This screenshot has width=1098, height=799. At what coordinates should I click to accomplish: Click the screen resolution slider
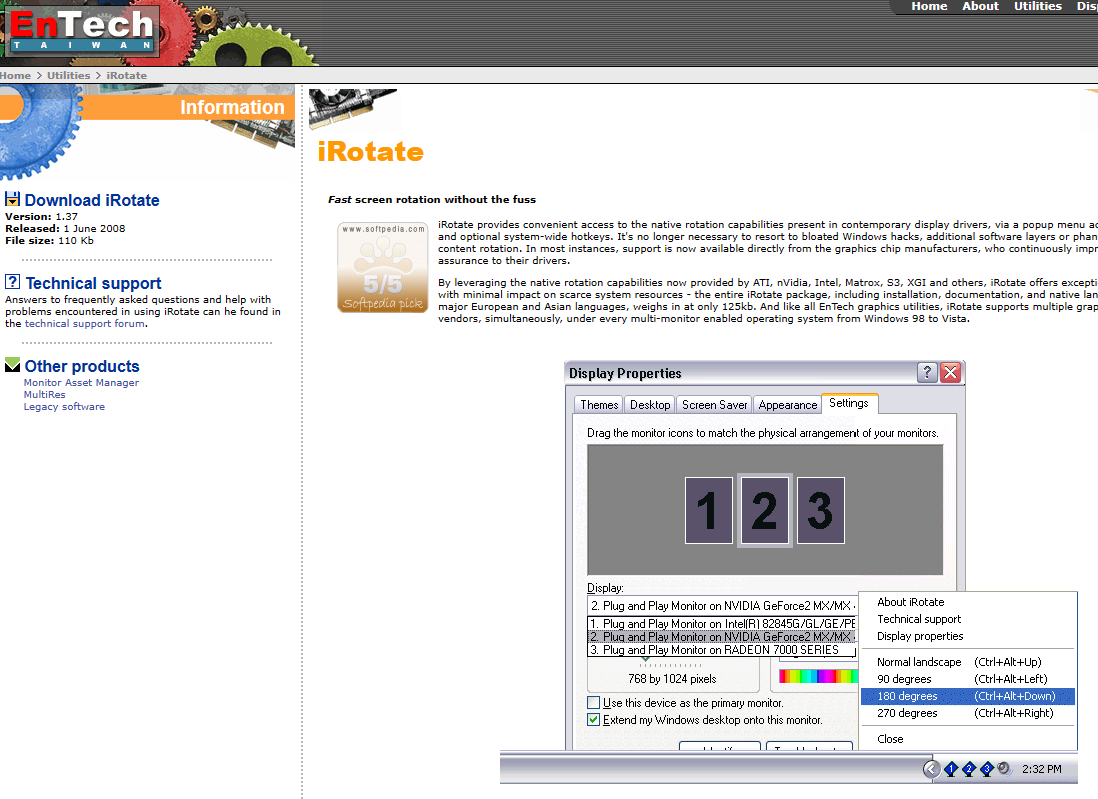click(x=670, y=663)
